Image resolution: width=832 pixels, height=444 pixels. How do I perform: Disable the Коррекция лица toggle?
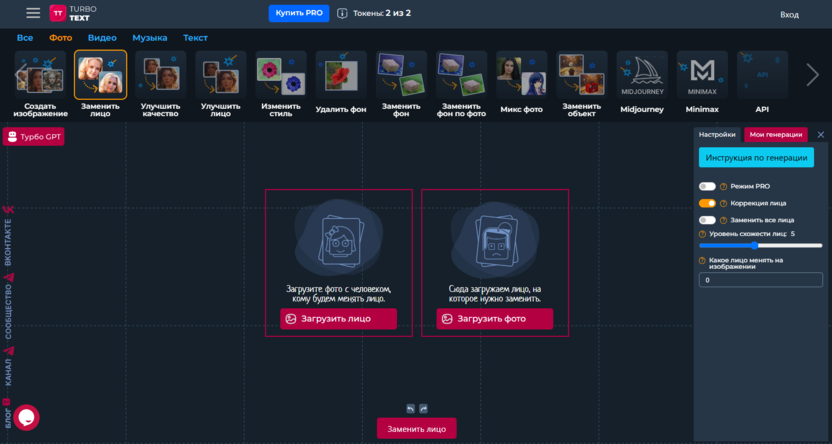pyautogui.click(x=707, y=203)
